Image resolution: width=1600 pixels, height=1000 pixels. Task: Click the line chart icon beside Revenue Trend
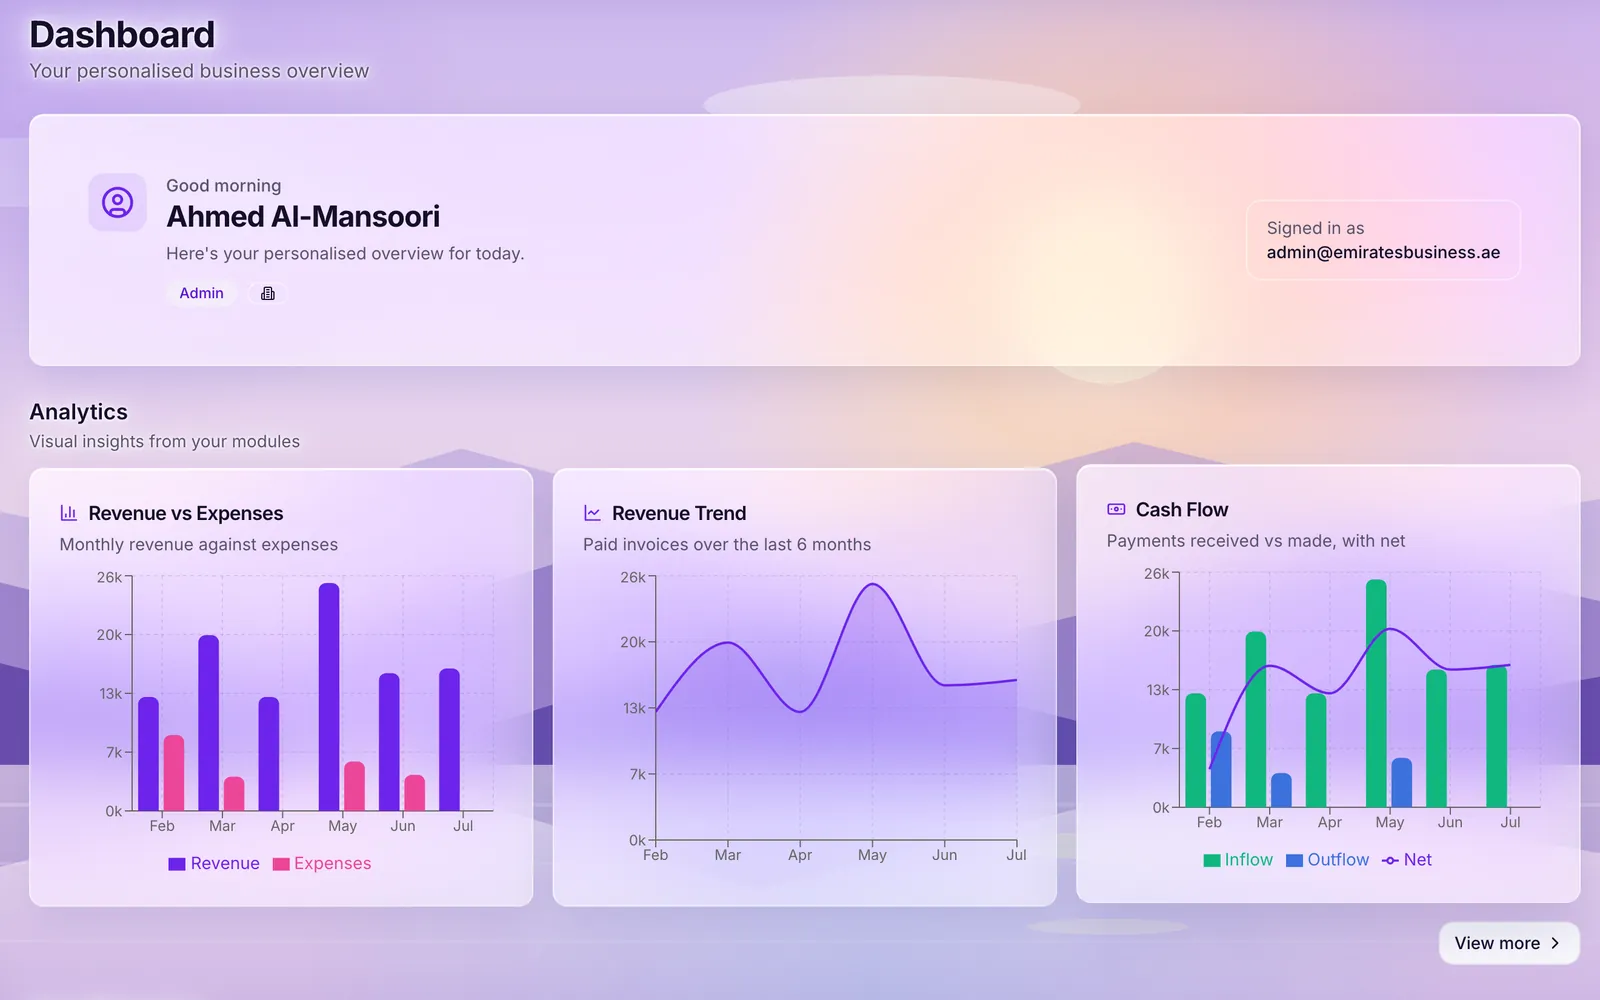[x=592, y=513]
